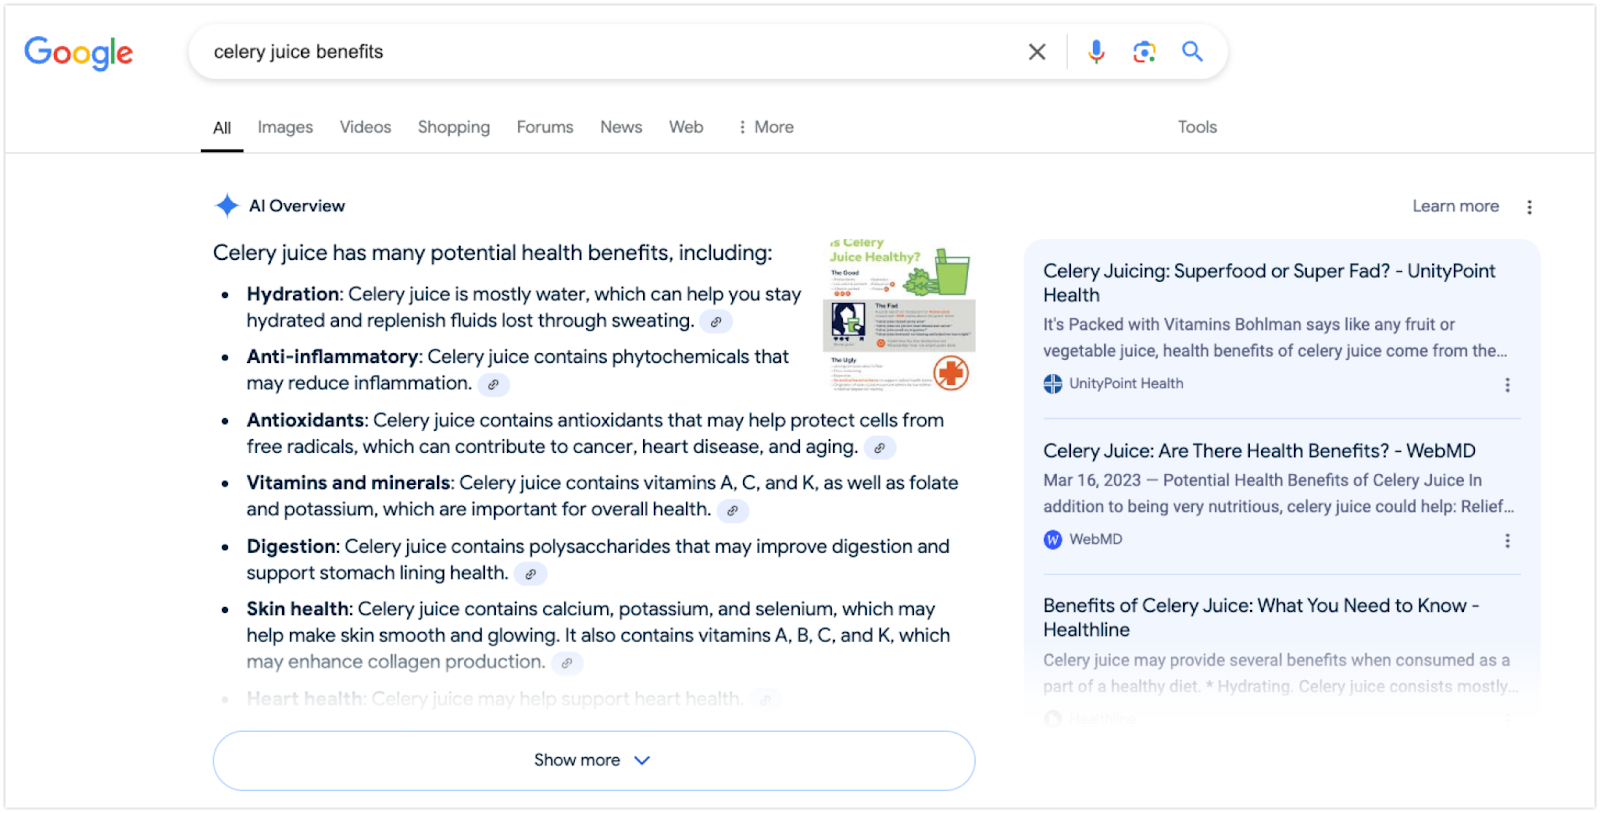Switch to the Shopping tab

click(x=454, y=127)
